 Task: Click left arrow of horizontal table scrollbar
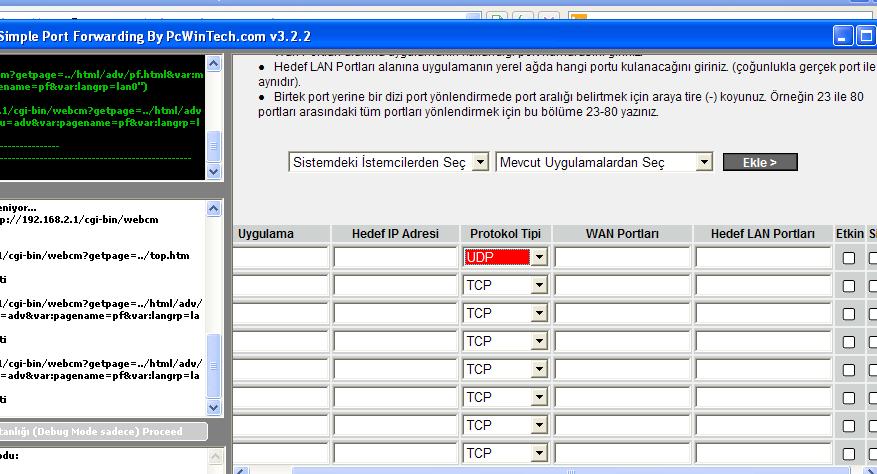(x=241, y=471)
